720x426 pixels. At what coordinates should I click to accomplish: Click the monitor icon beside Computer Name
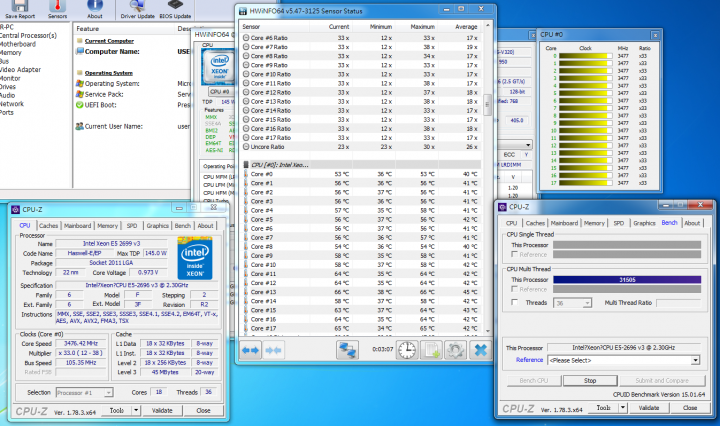pos(79,51)
